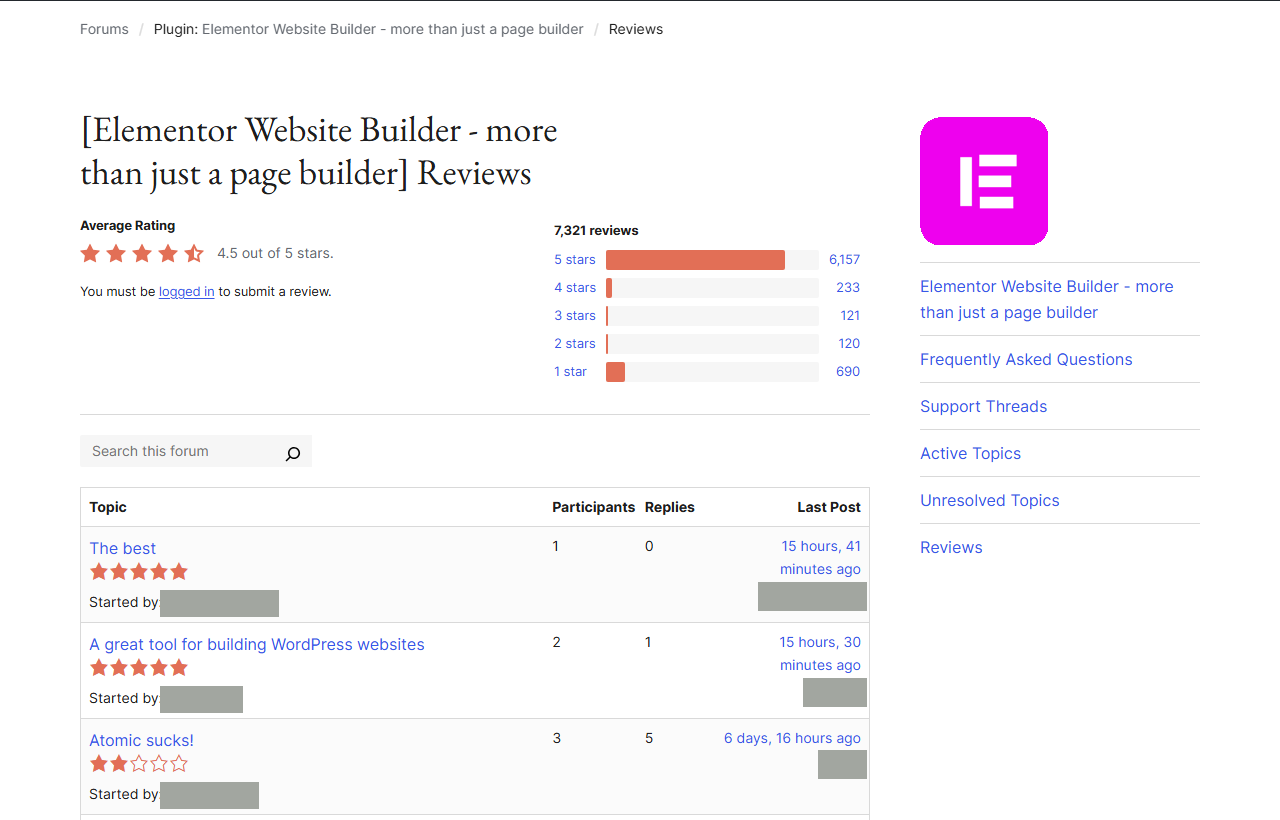Filter reviews by 3 stars
This screenshot has width=1280, height=820.
[575, 315]
